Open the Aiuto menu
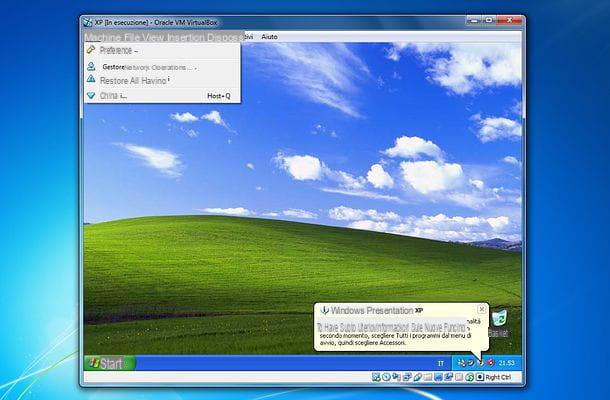Image resolution: width=610 pixels, height=400 pixels. click(269, 37)
